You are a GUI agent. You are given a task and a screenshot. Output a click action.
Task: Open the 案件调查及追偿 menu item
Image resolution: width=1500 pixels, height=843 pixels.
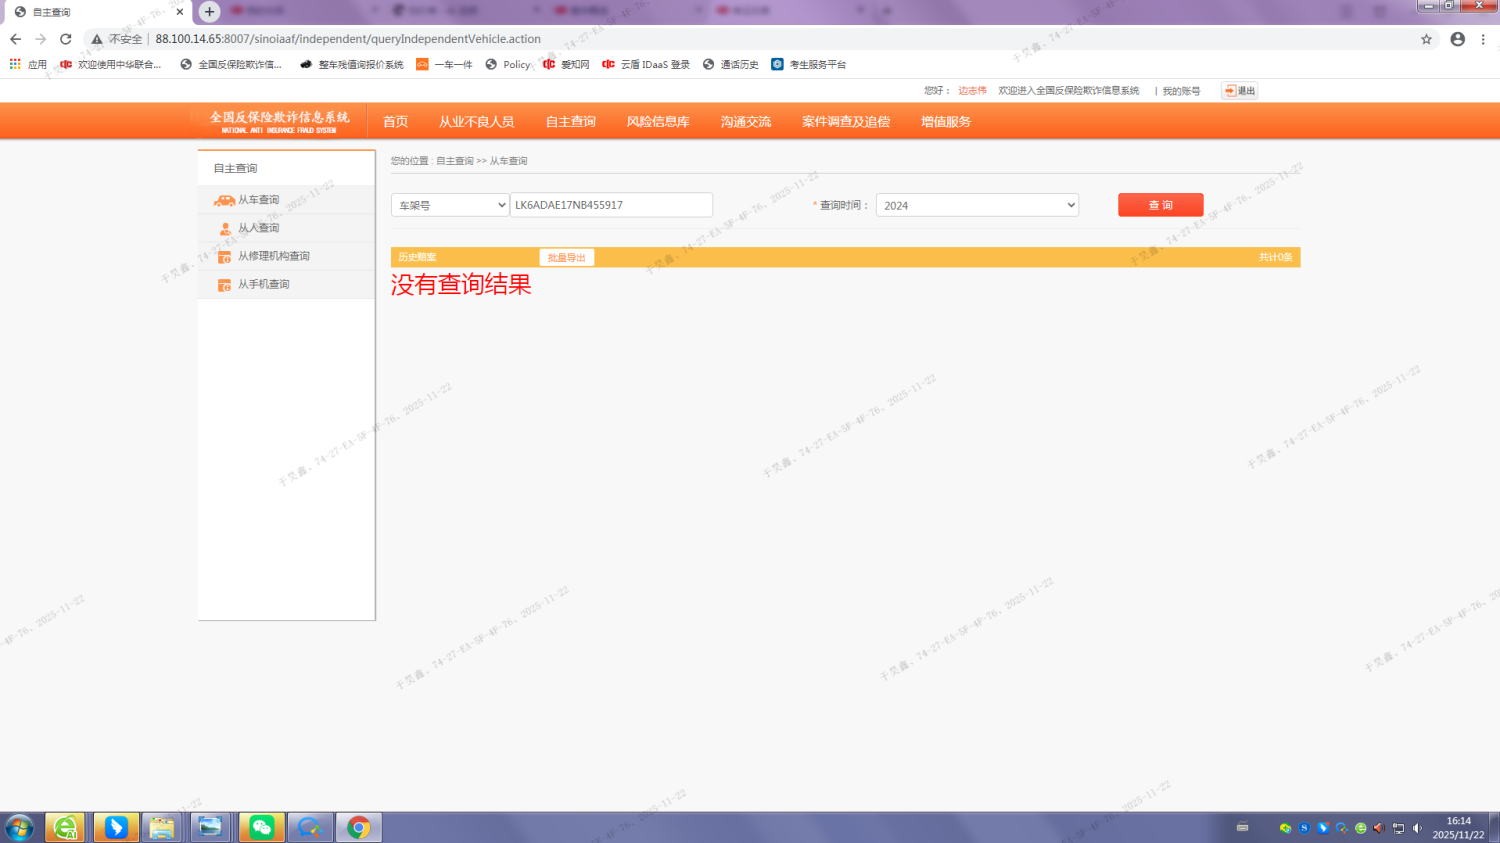845,122
